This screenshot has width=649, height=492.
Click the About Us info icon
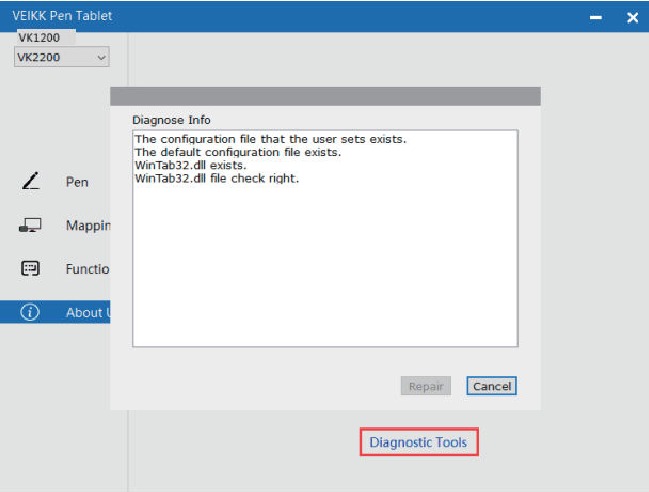(30, 312)
